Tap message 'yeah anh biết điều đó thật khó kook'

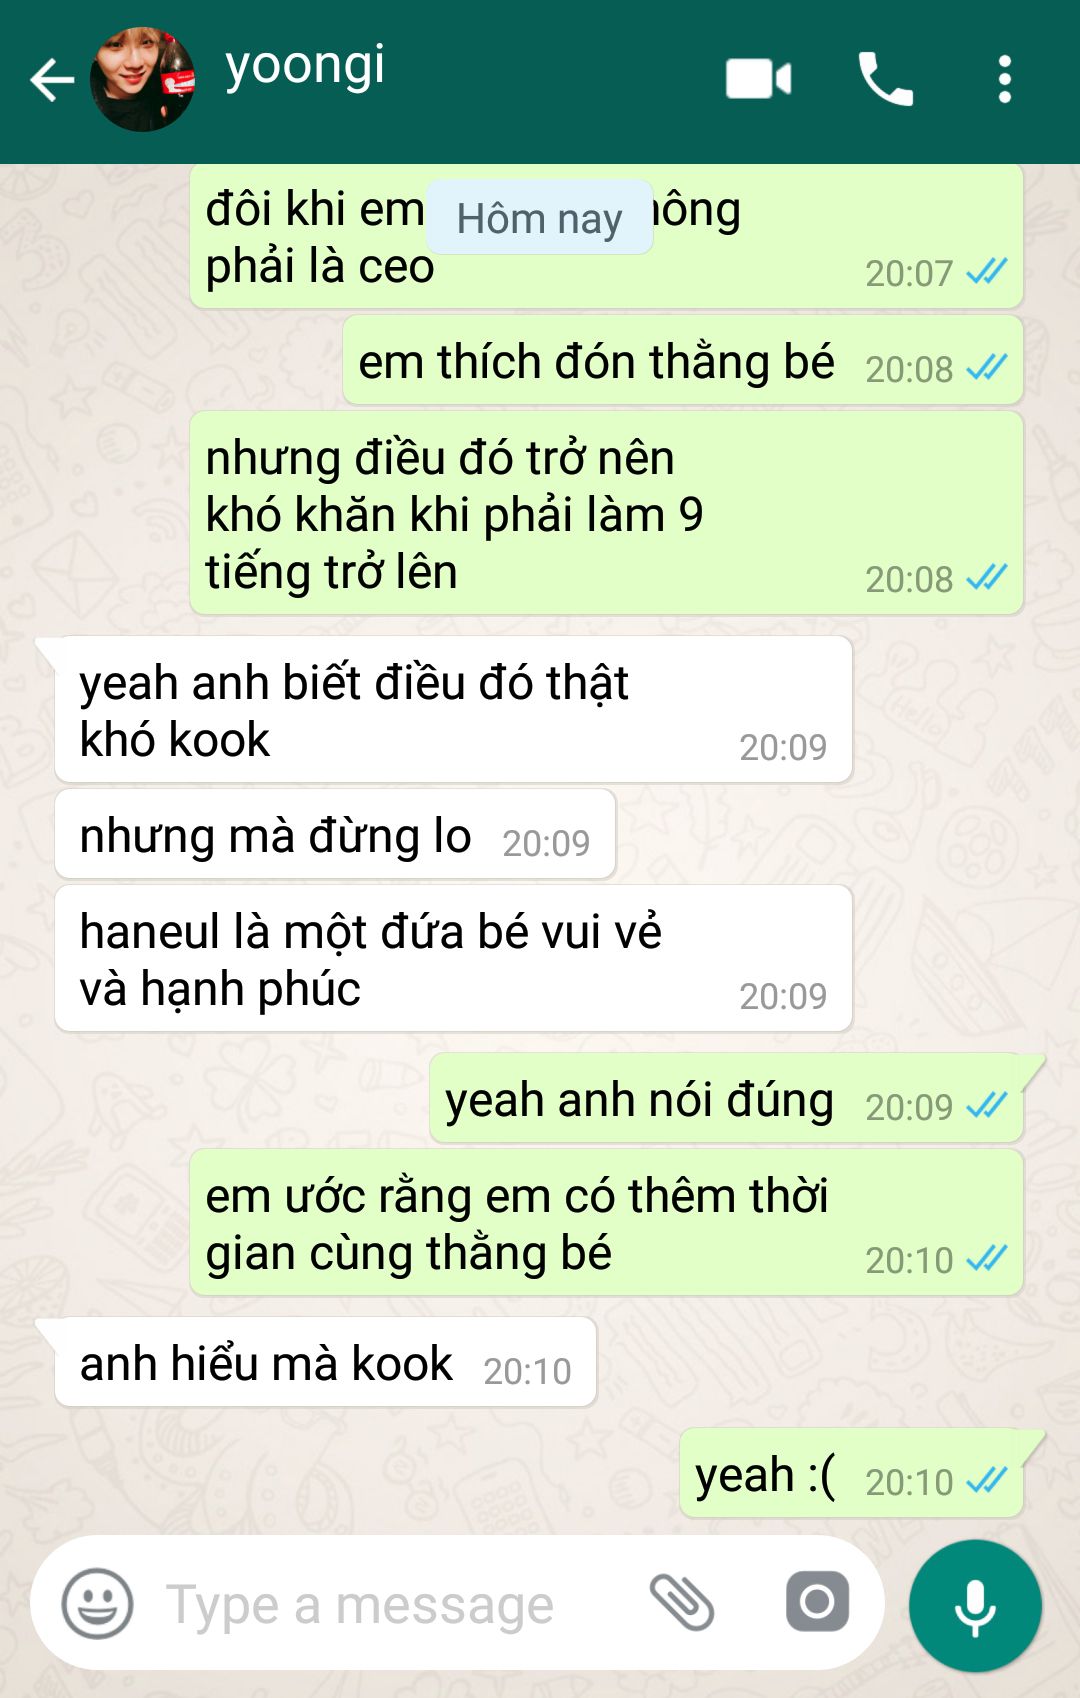coord(453,709)
